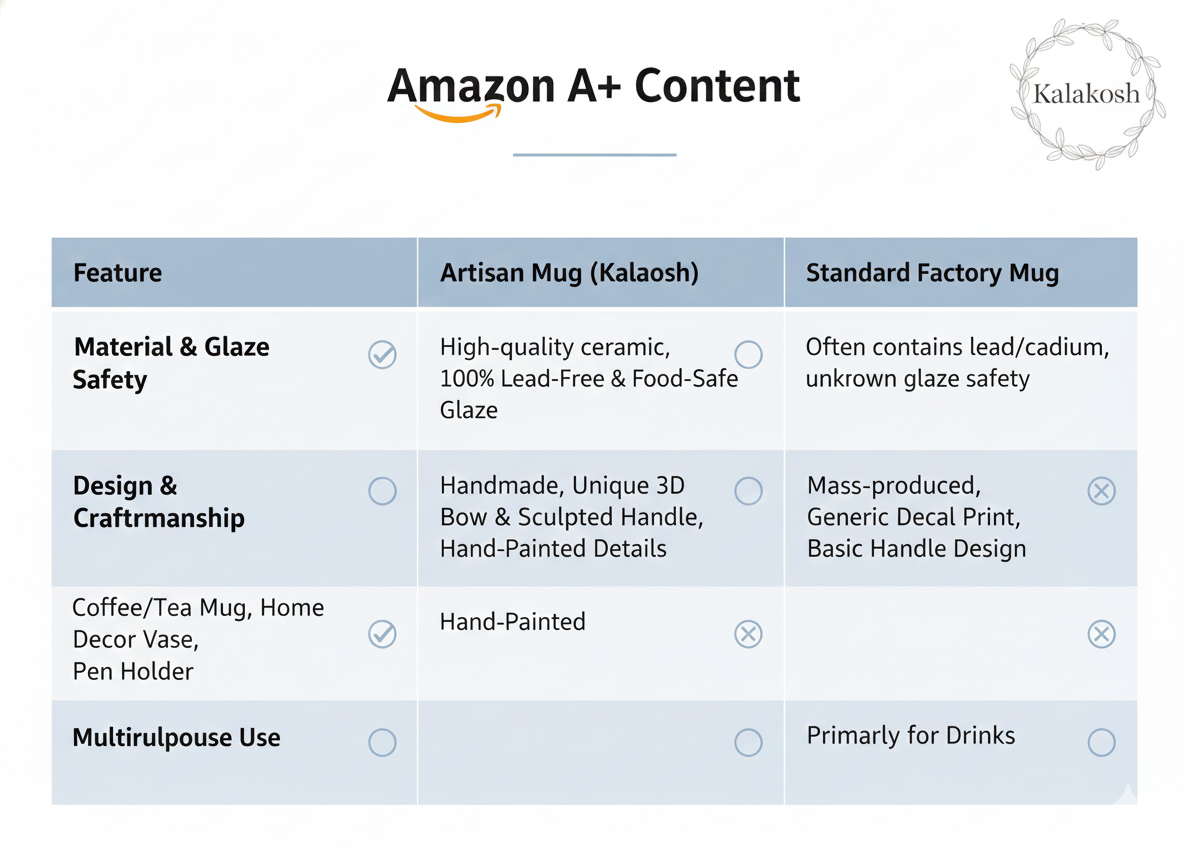Viewport: 1184px width, 864px height.
Task: Select the circle next to Design & Craftrmanship
Action: tap(382, 491)
